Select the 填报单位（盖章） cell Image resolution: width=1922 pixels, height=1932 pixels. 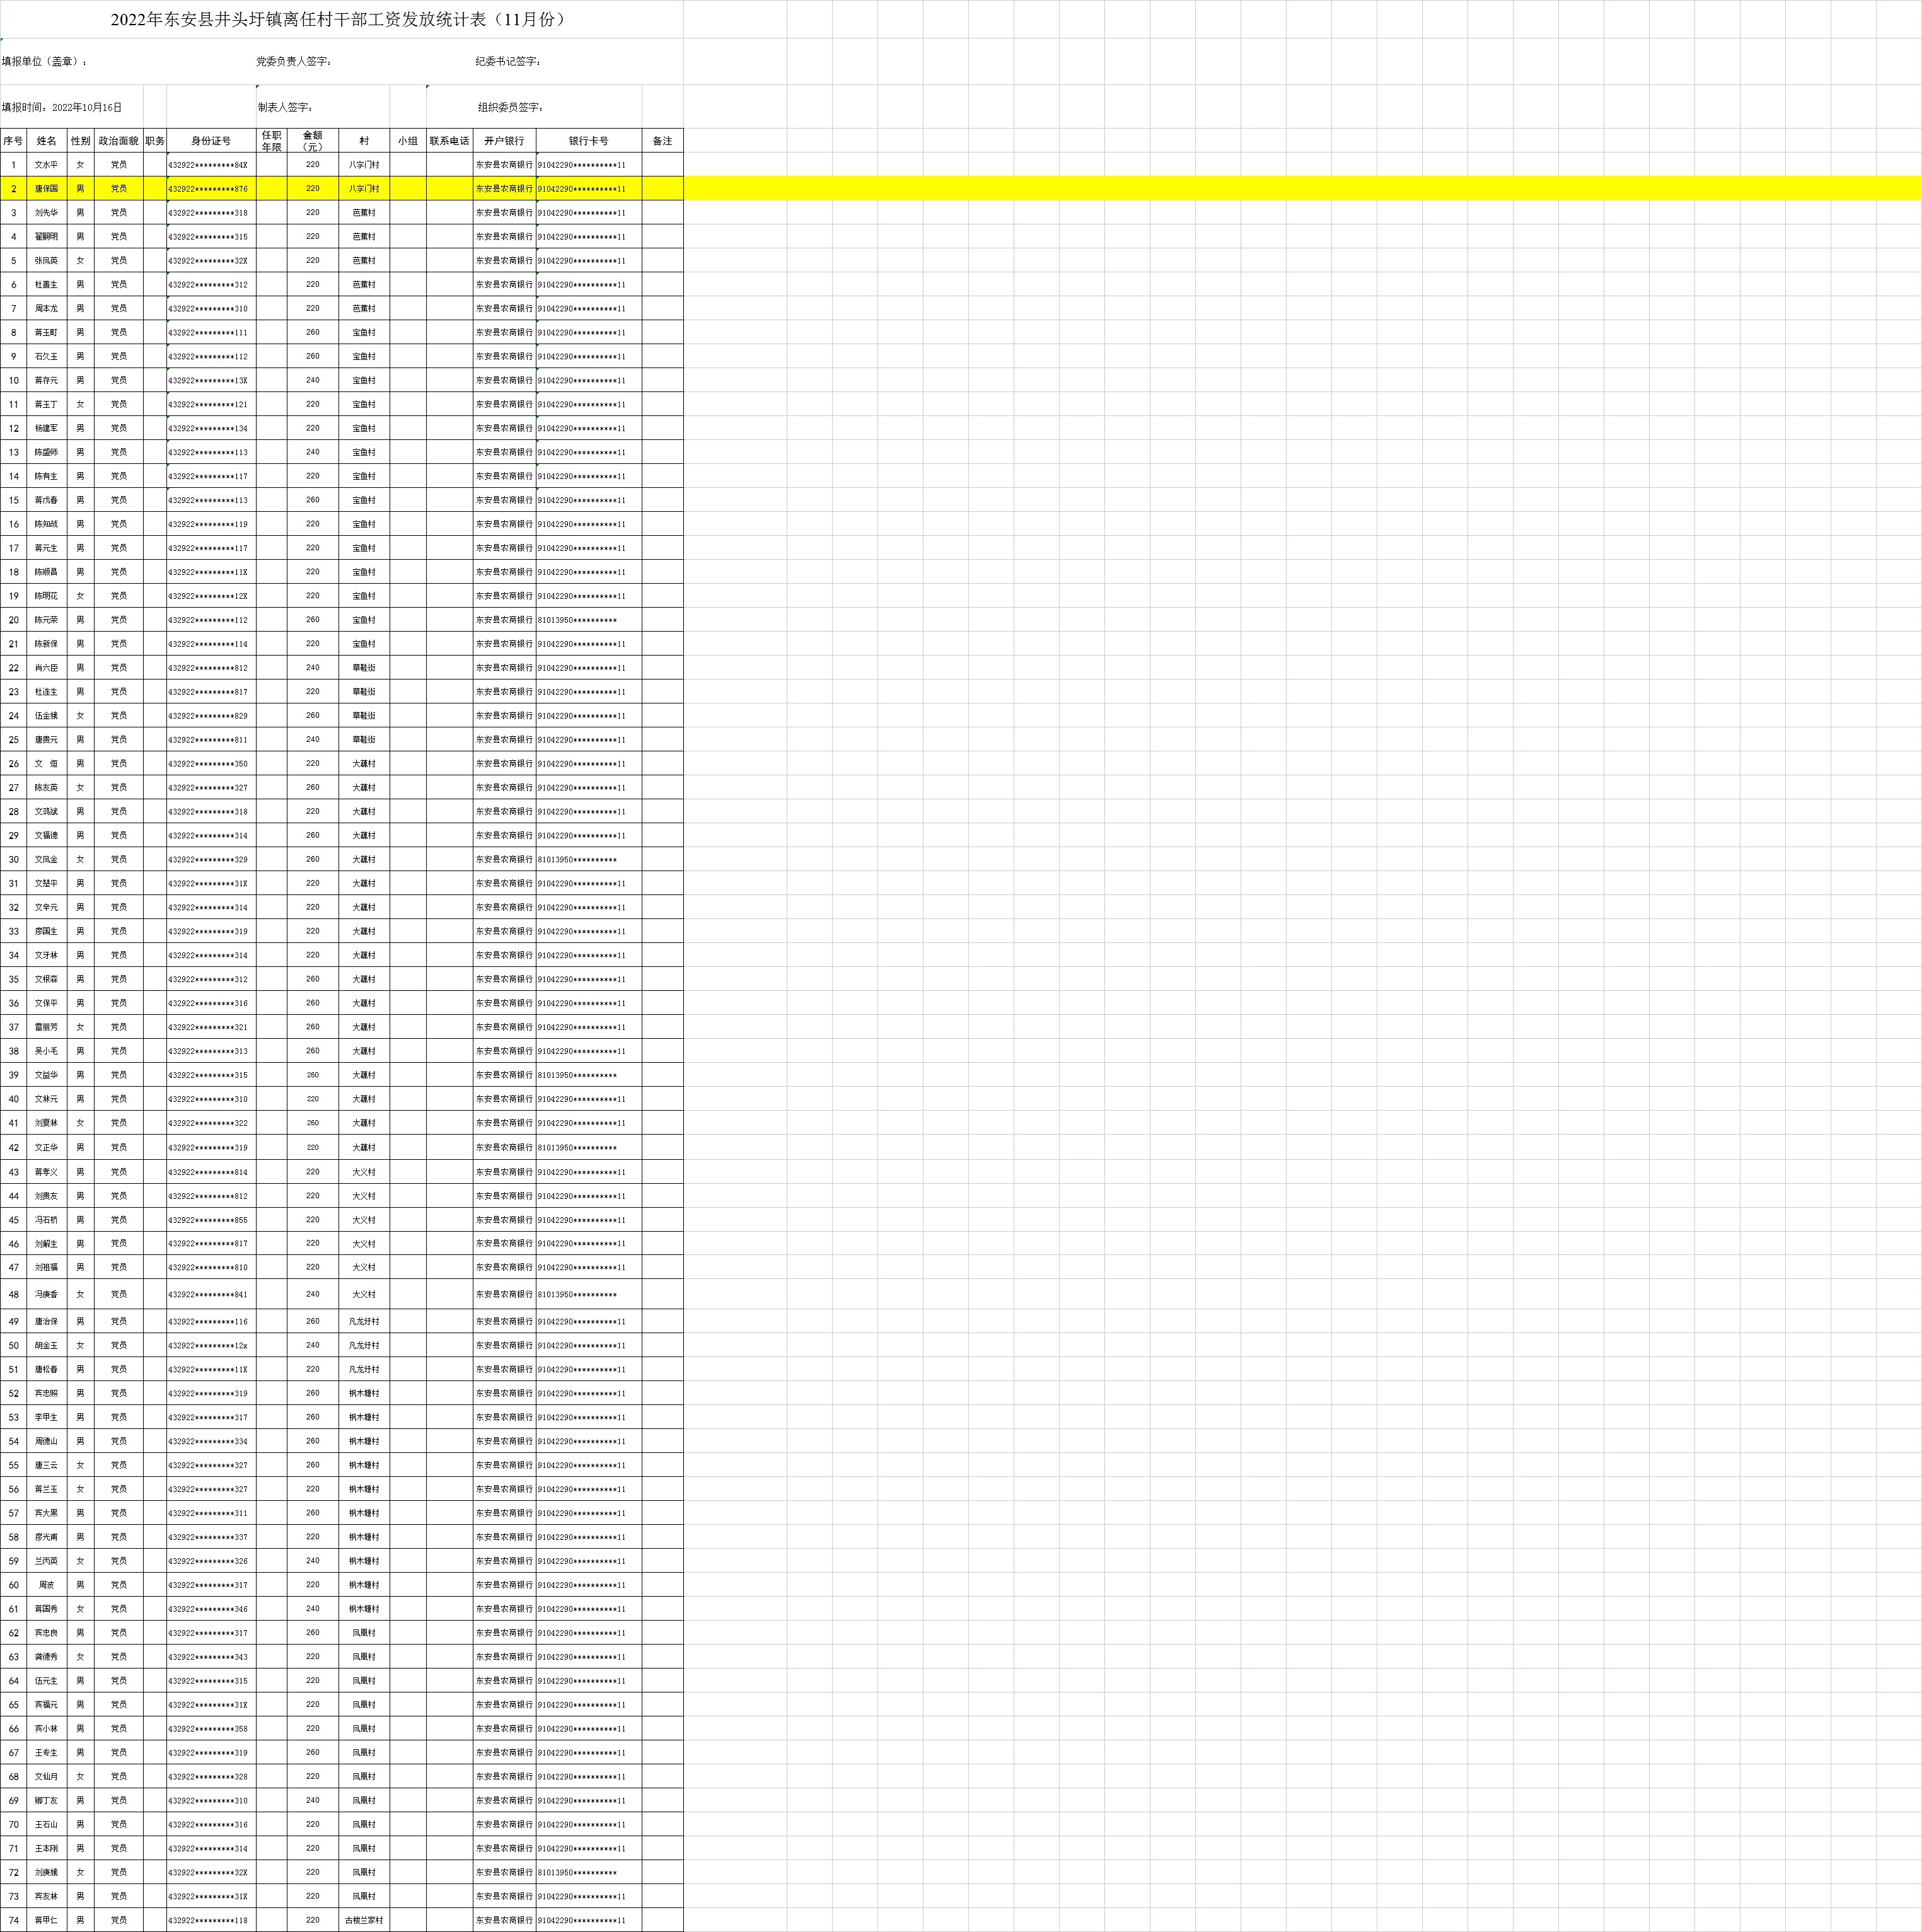point(45,62)
